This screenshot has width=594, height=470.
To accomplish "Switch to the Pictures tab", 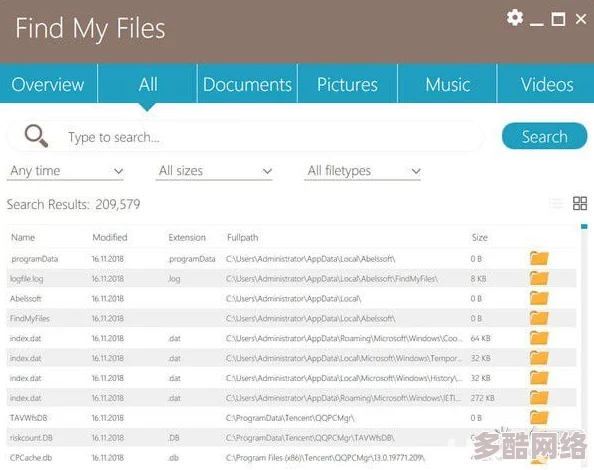I will pyautogui.click(x=347, y=84).
